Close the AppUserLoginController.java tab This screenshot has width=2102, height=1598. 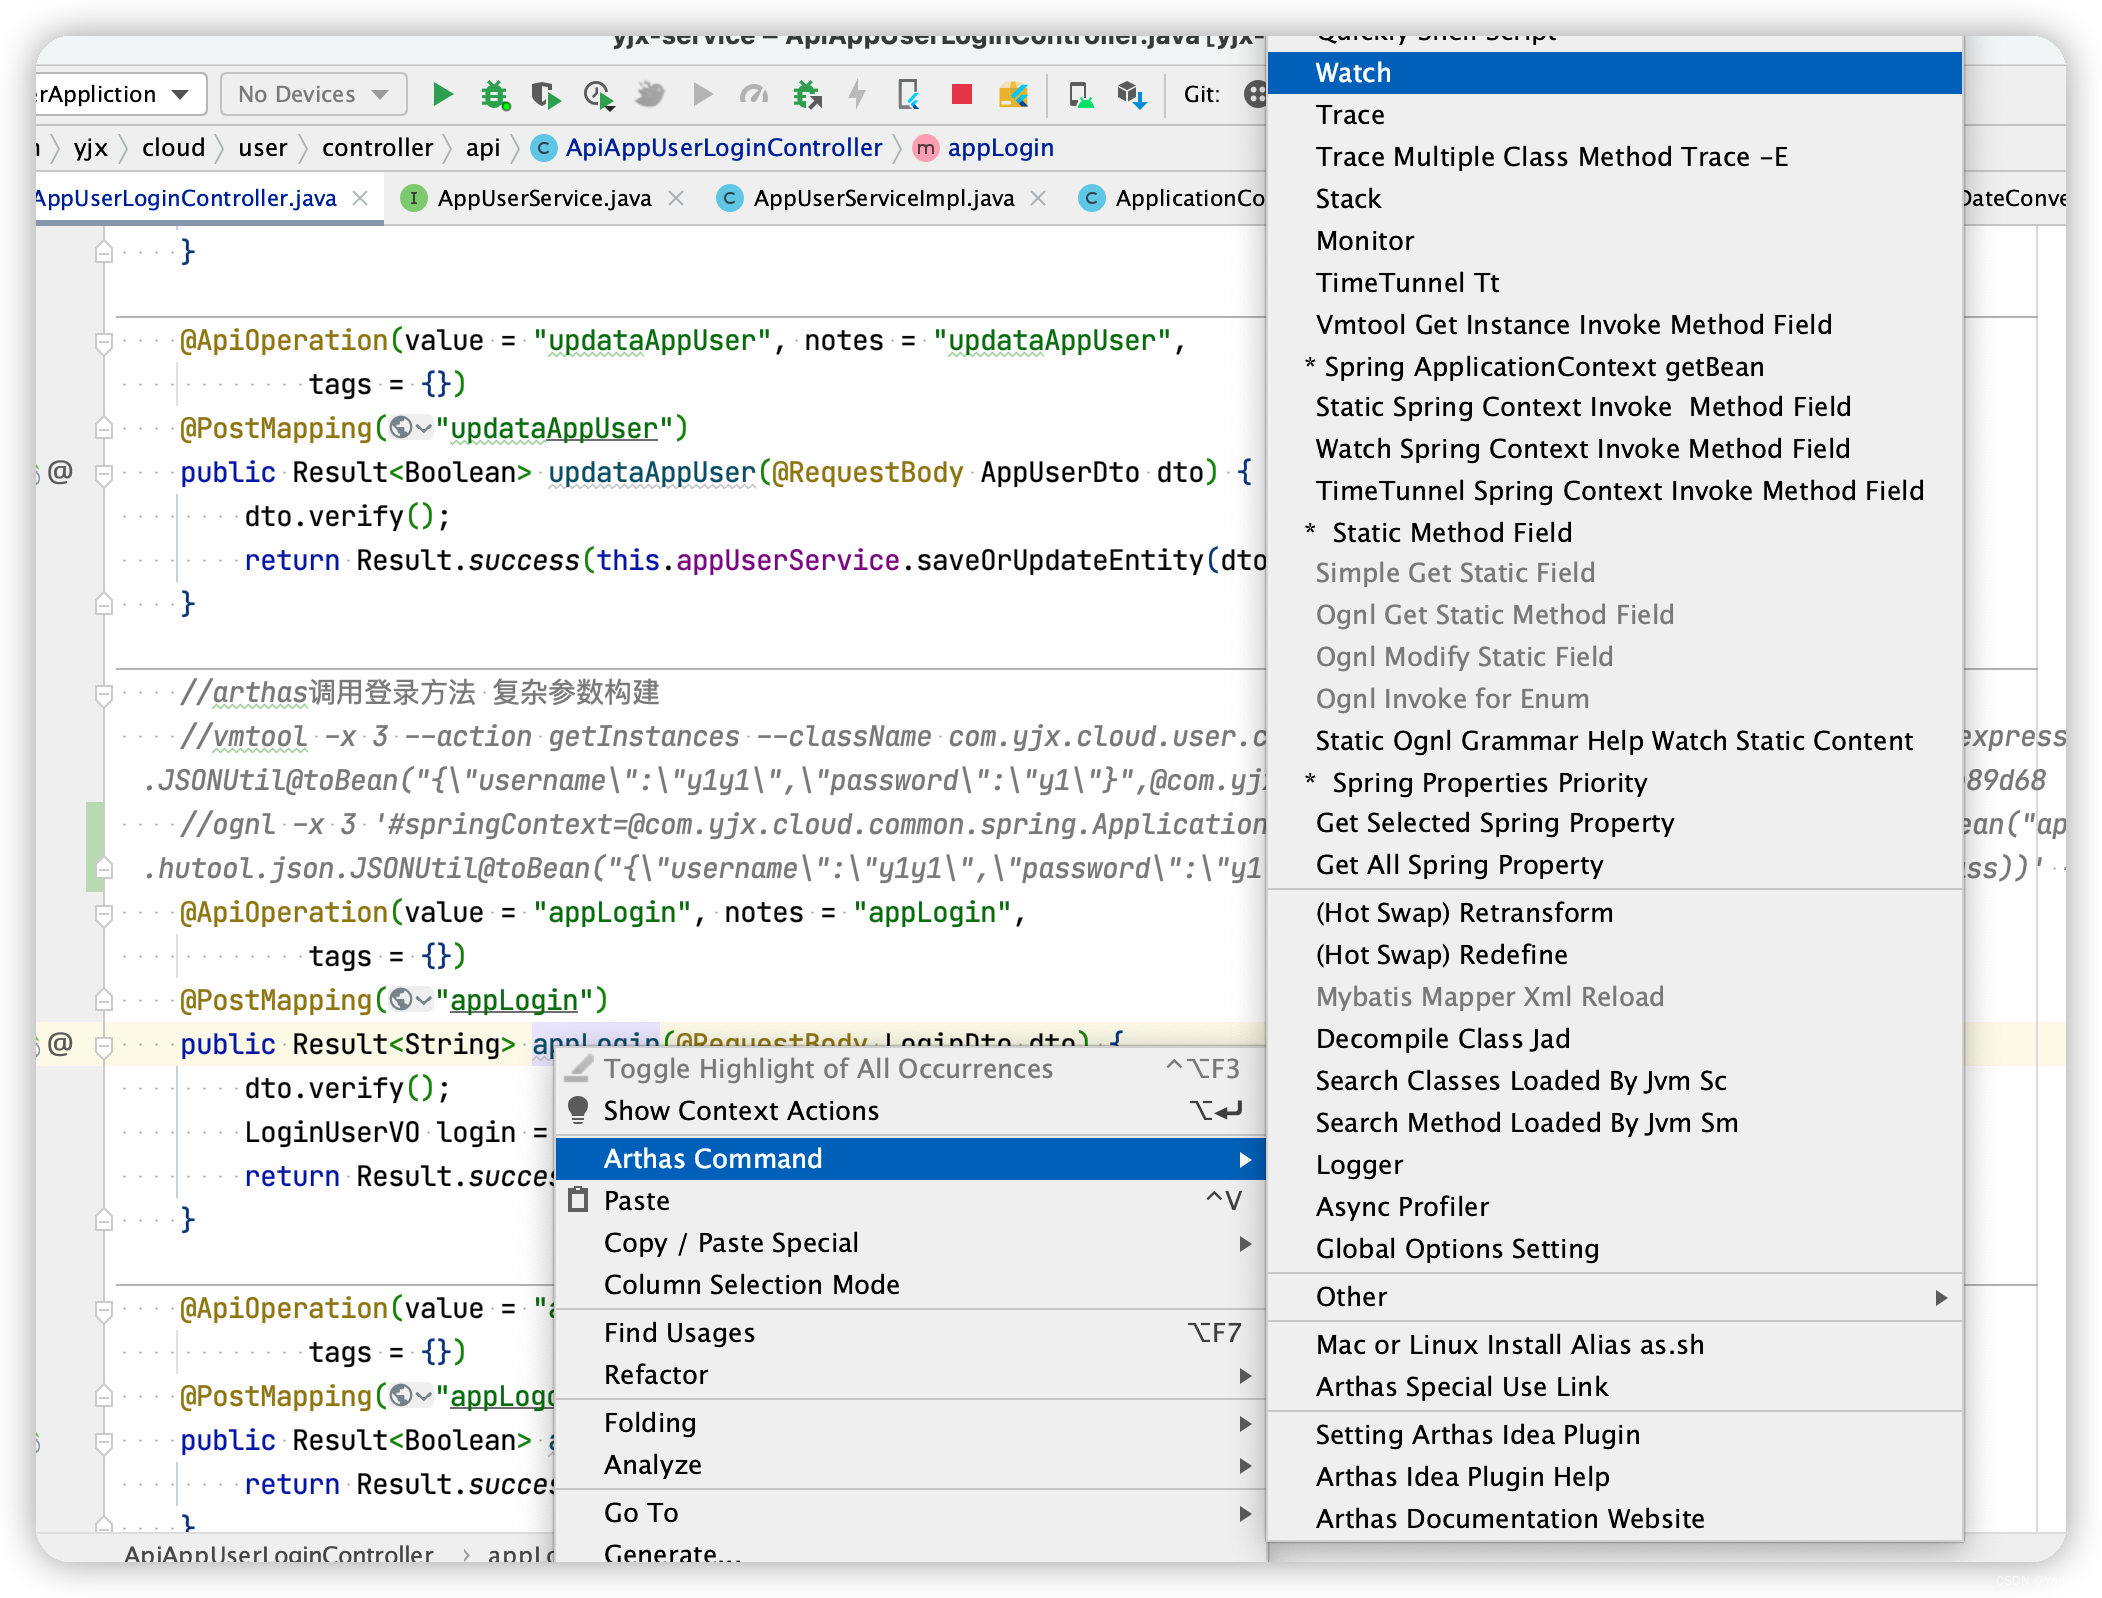[x=361, y=198]
